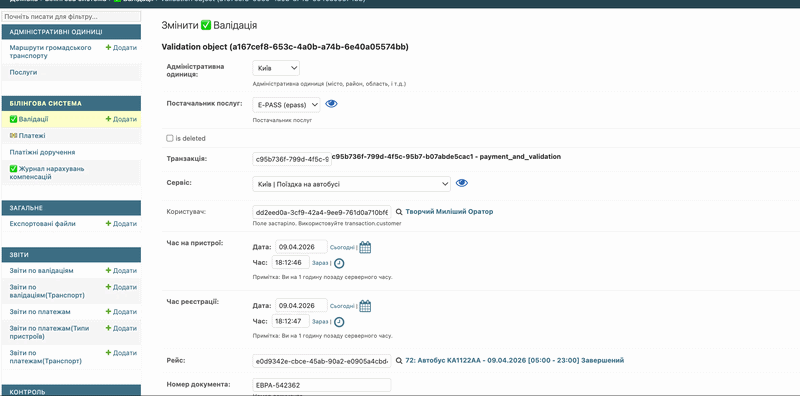This screenshot has width=800, height=396.
Task: Click the ЗАГАЛЬНЕ section header
Action: (71, 208)
